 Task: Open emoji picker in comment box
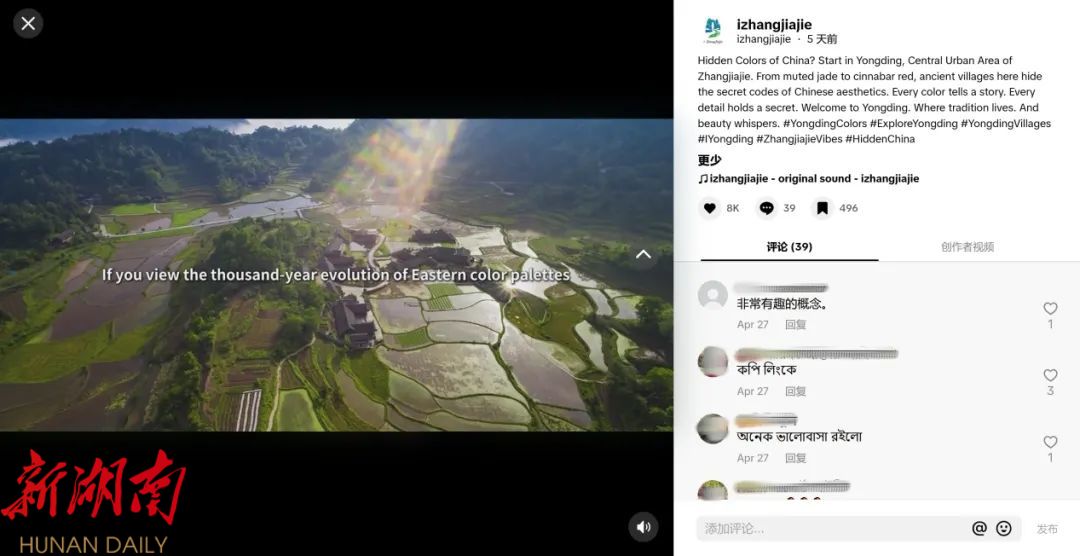click(1004, 528)
